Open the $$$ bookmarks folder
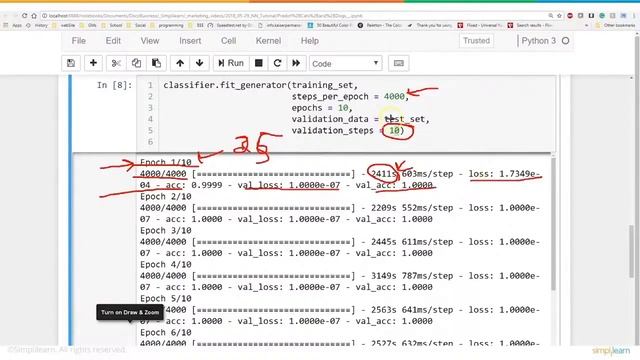Image resolution: width=640 pixels, height=360 pixels. 197,25
